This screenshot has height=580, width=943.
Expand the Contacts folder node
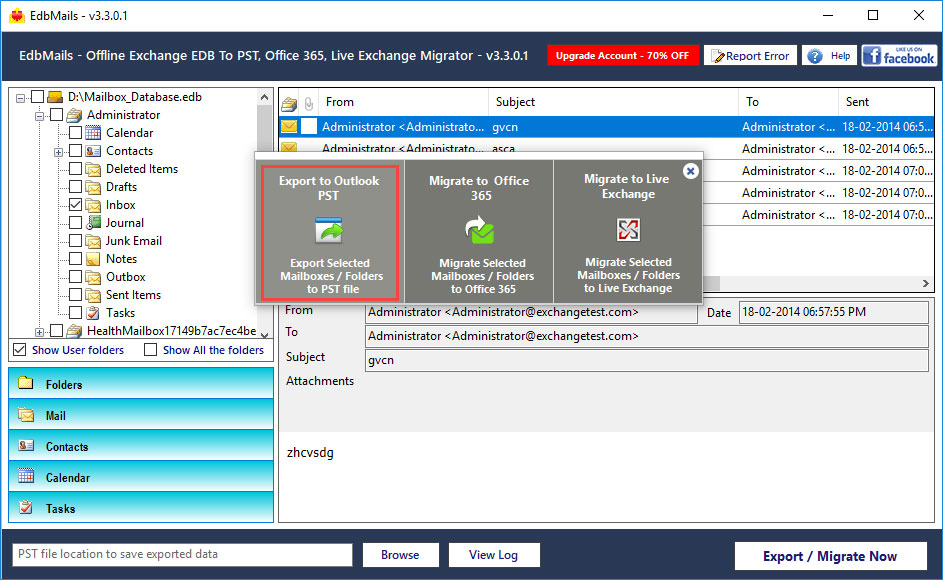point(58,152)
